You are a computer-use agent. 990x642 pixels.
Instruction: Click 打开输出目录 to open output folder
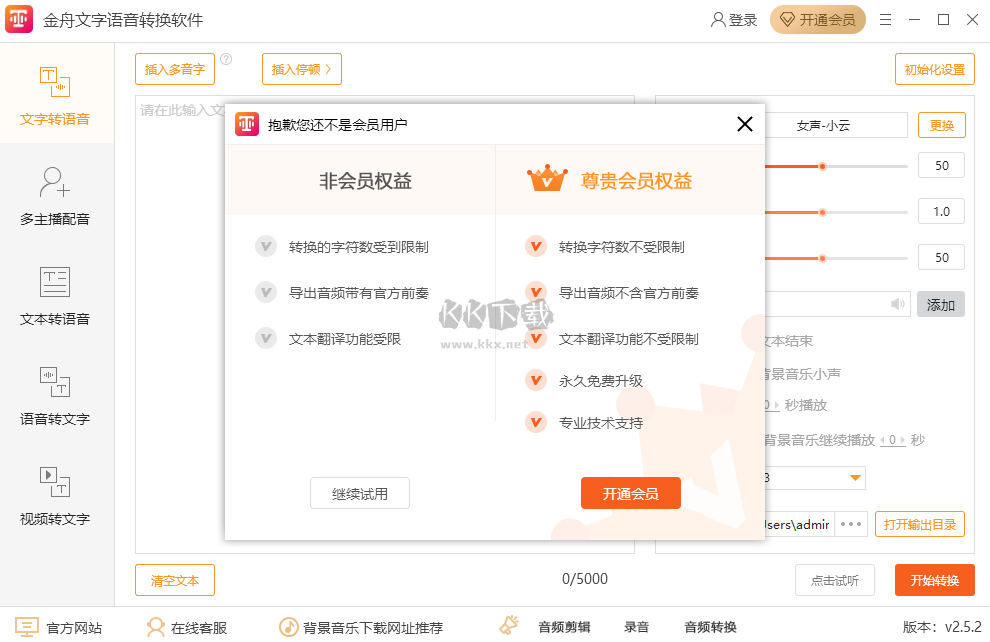pyautogui.click(x=919, y=523)
